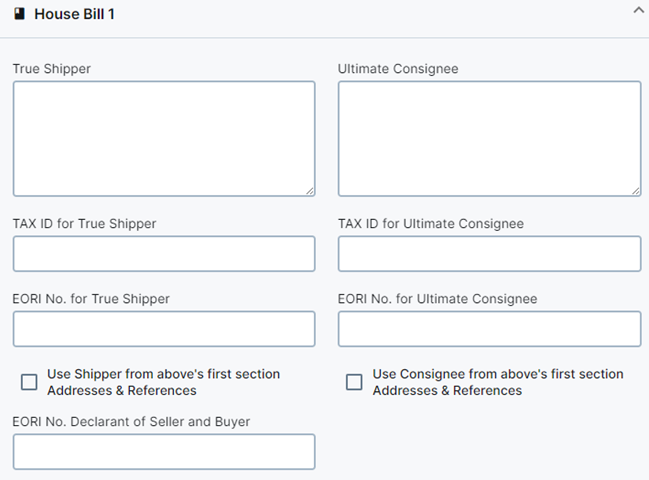
Task: Tick the Use Consignee from above's first section checkbox
Action: pyautogui.click(x=354, y=382)
